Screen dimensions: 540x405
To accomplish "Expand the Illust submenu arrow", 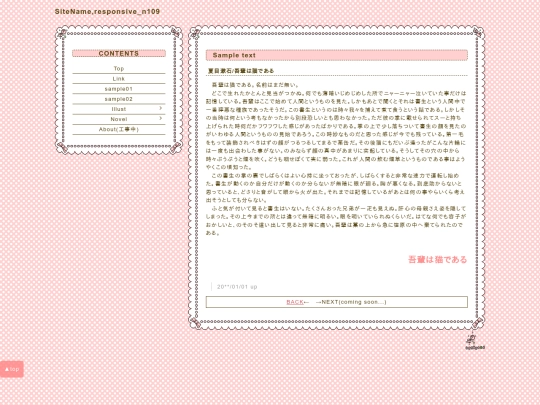I will (x=160, y=108).
